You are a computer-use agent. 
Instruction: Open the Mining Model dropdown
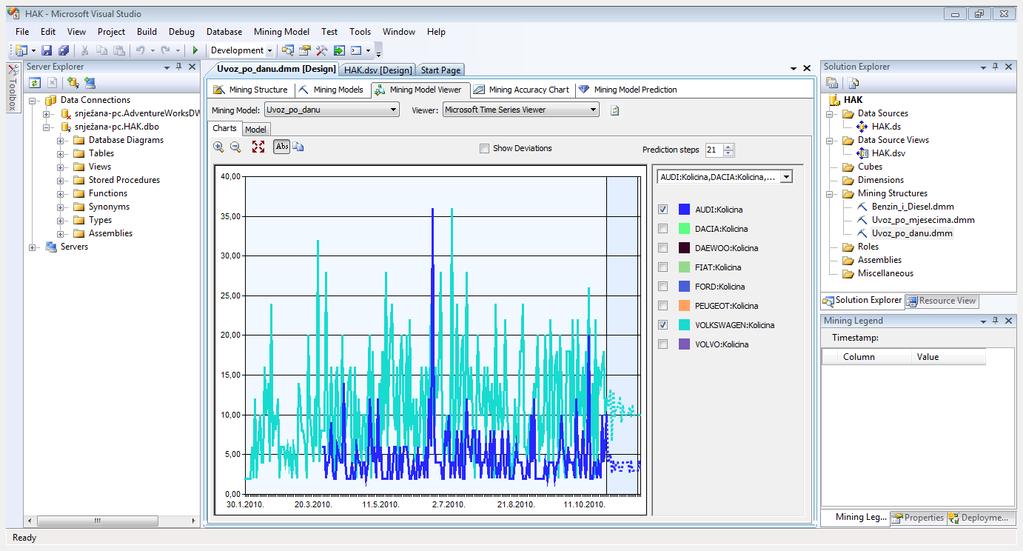pyautogui.click(x=331, y=110)
